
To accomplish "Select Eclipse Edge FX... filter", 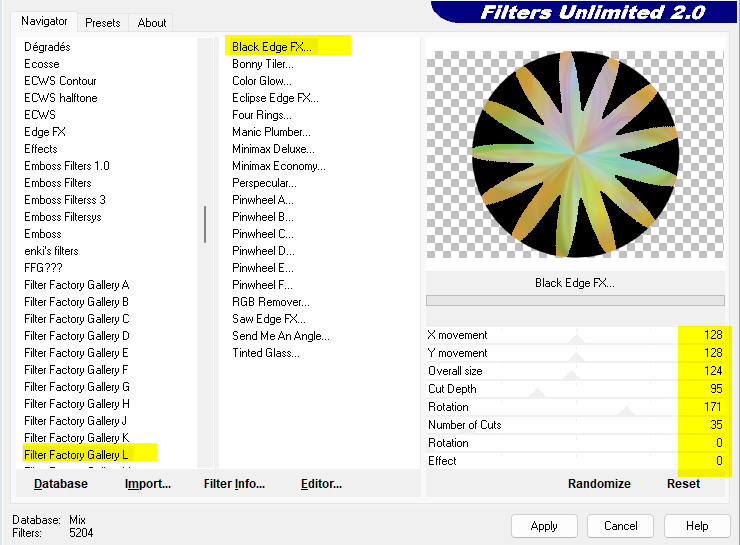I will [275, 98].
